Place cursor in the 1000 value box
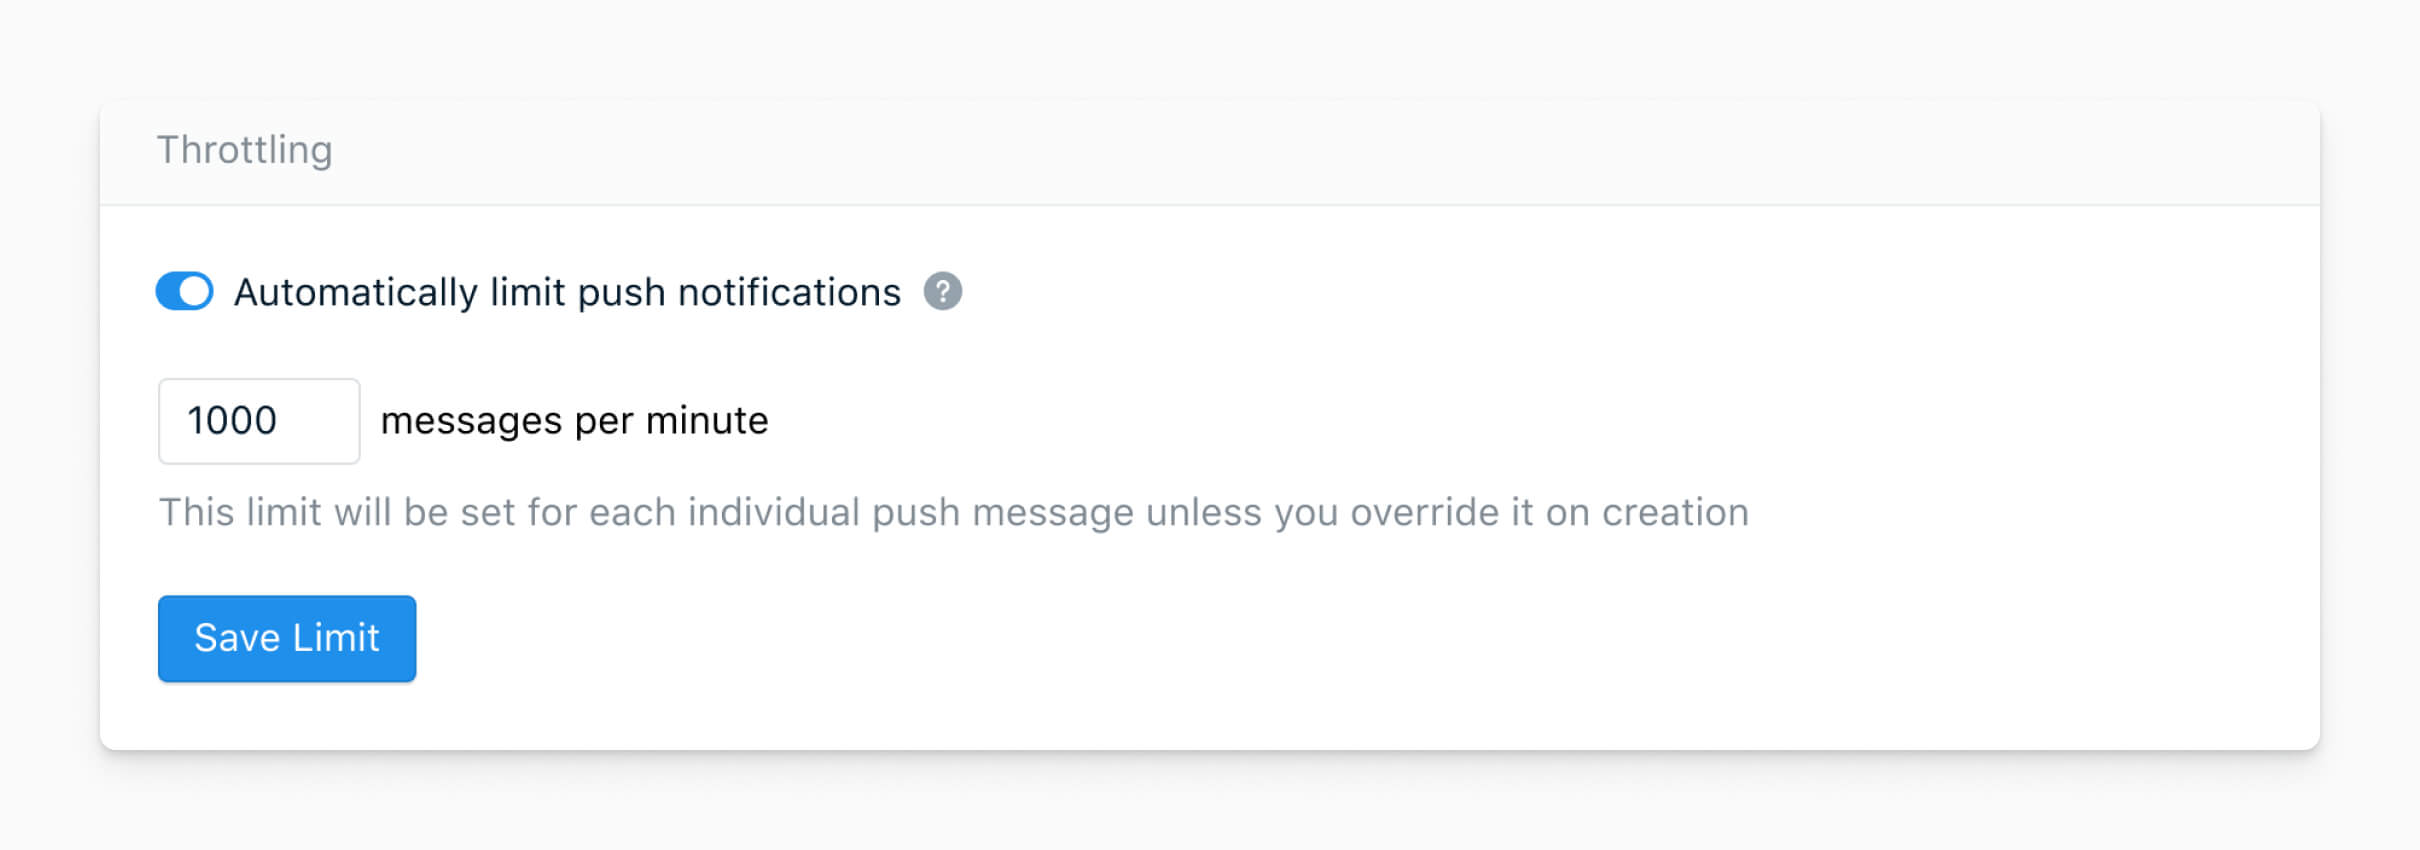The height and width of the screenshot is (850, 2420). (x=259, y=421)
